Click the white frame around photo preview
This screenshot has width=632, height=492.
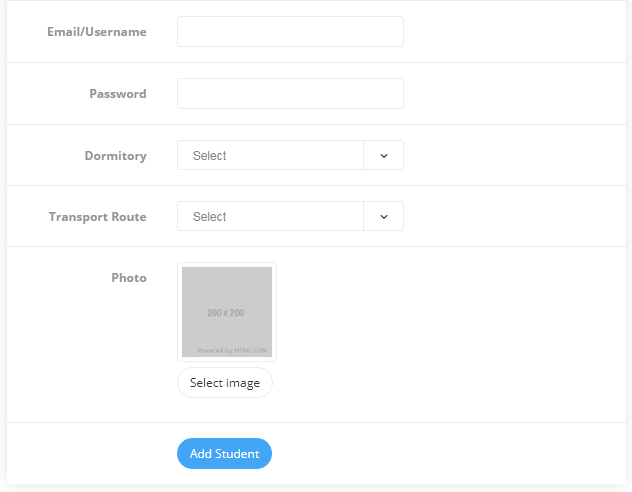[227, 265]
